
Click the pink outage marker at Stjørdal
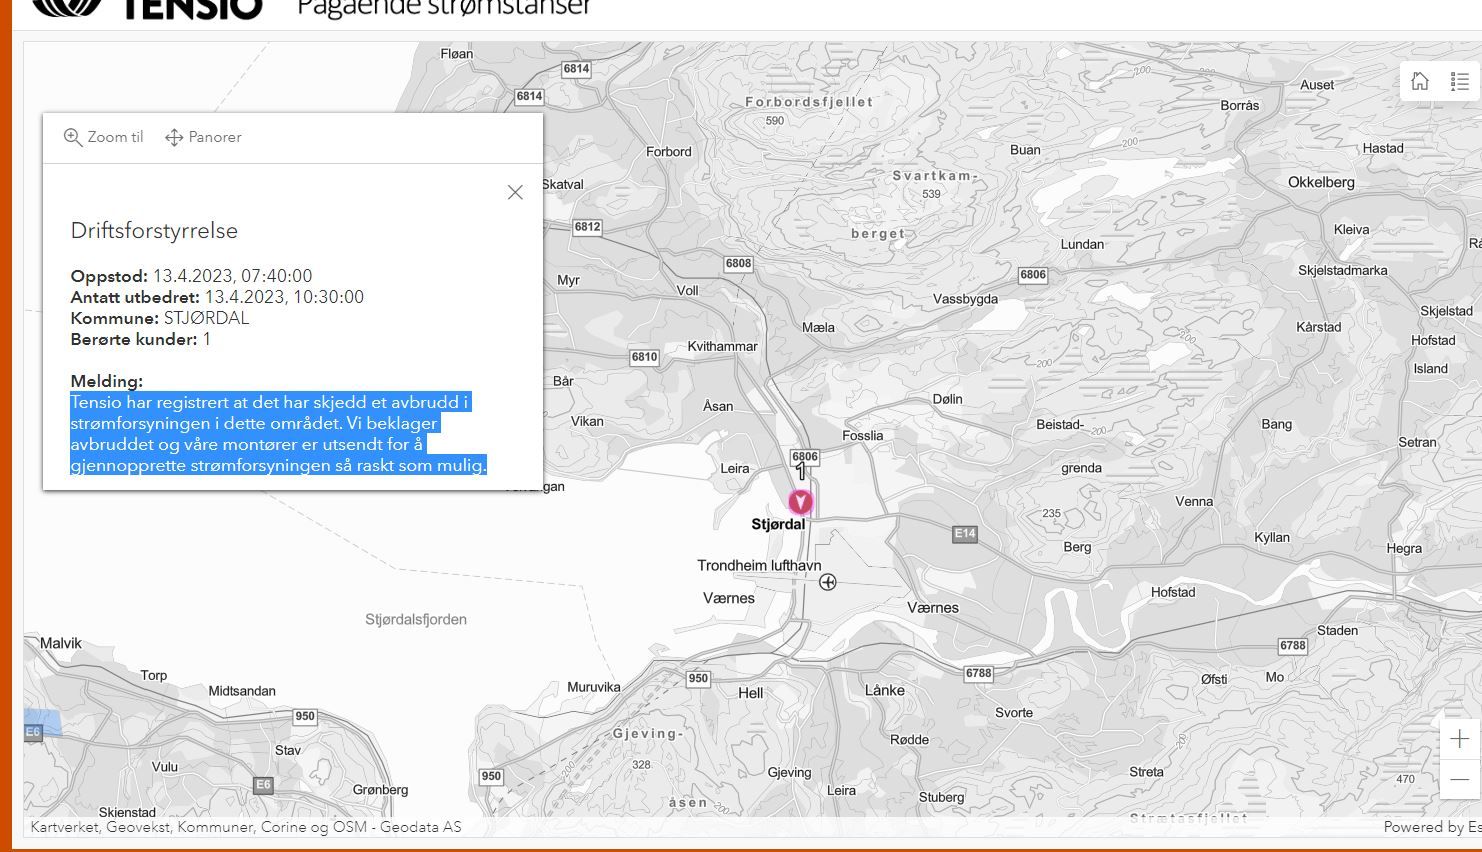[800, 502]
